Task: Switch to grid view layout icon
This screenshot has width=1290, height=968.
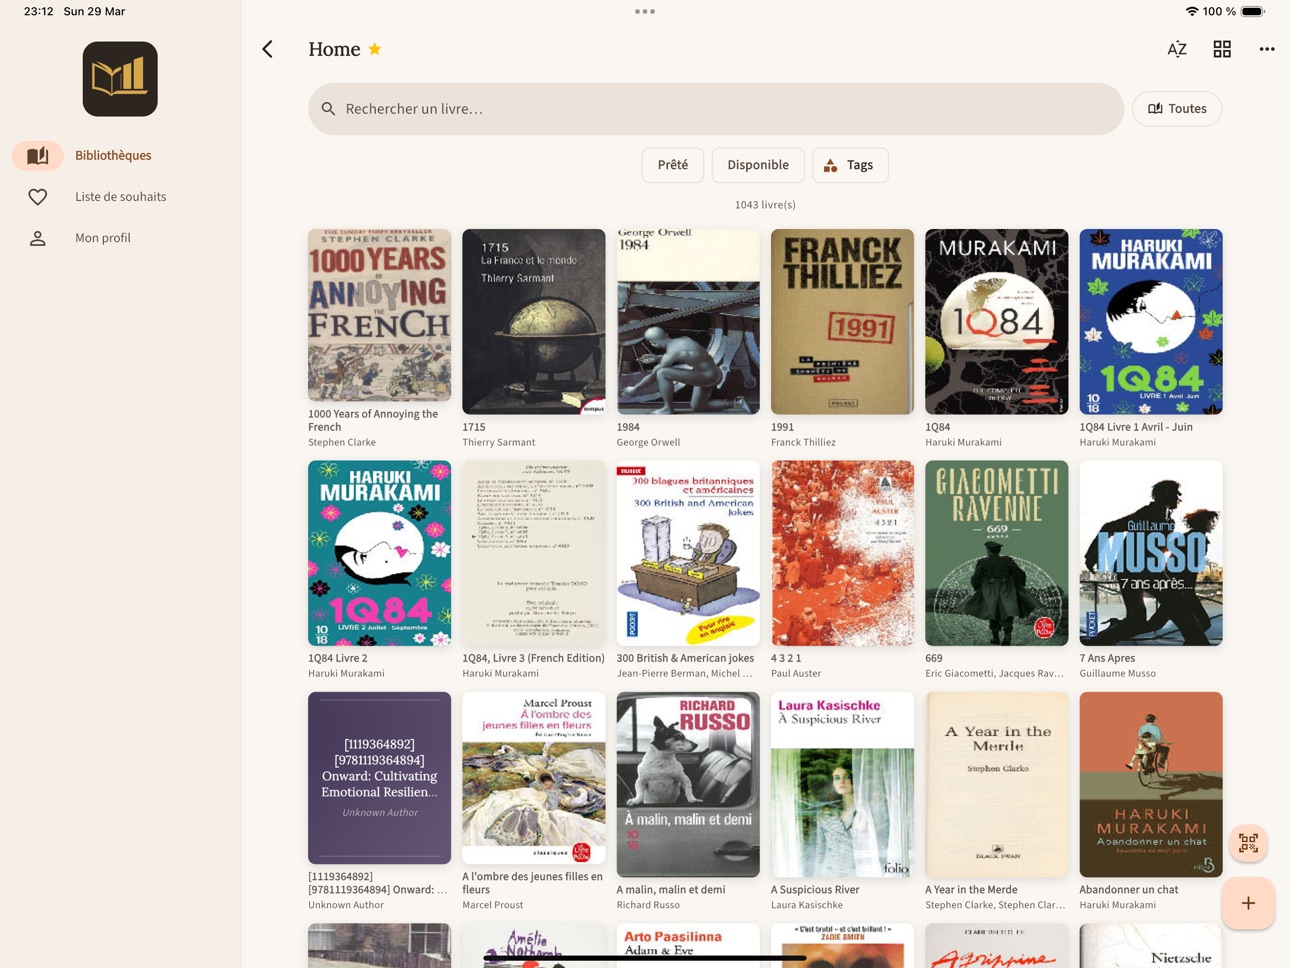Action: click(1222, 49)
